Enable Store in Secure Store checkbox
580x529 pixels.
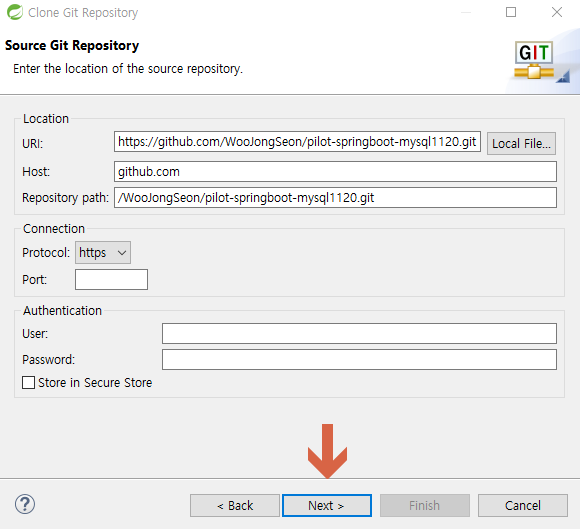[28, 383]
